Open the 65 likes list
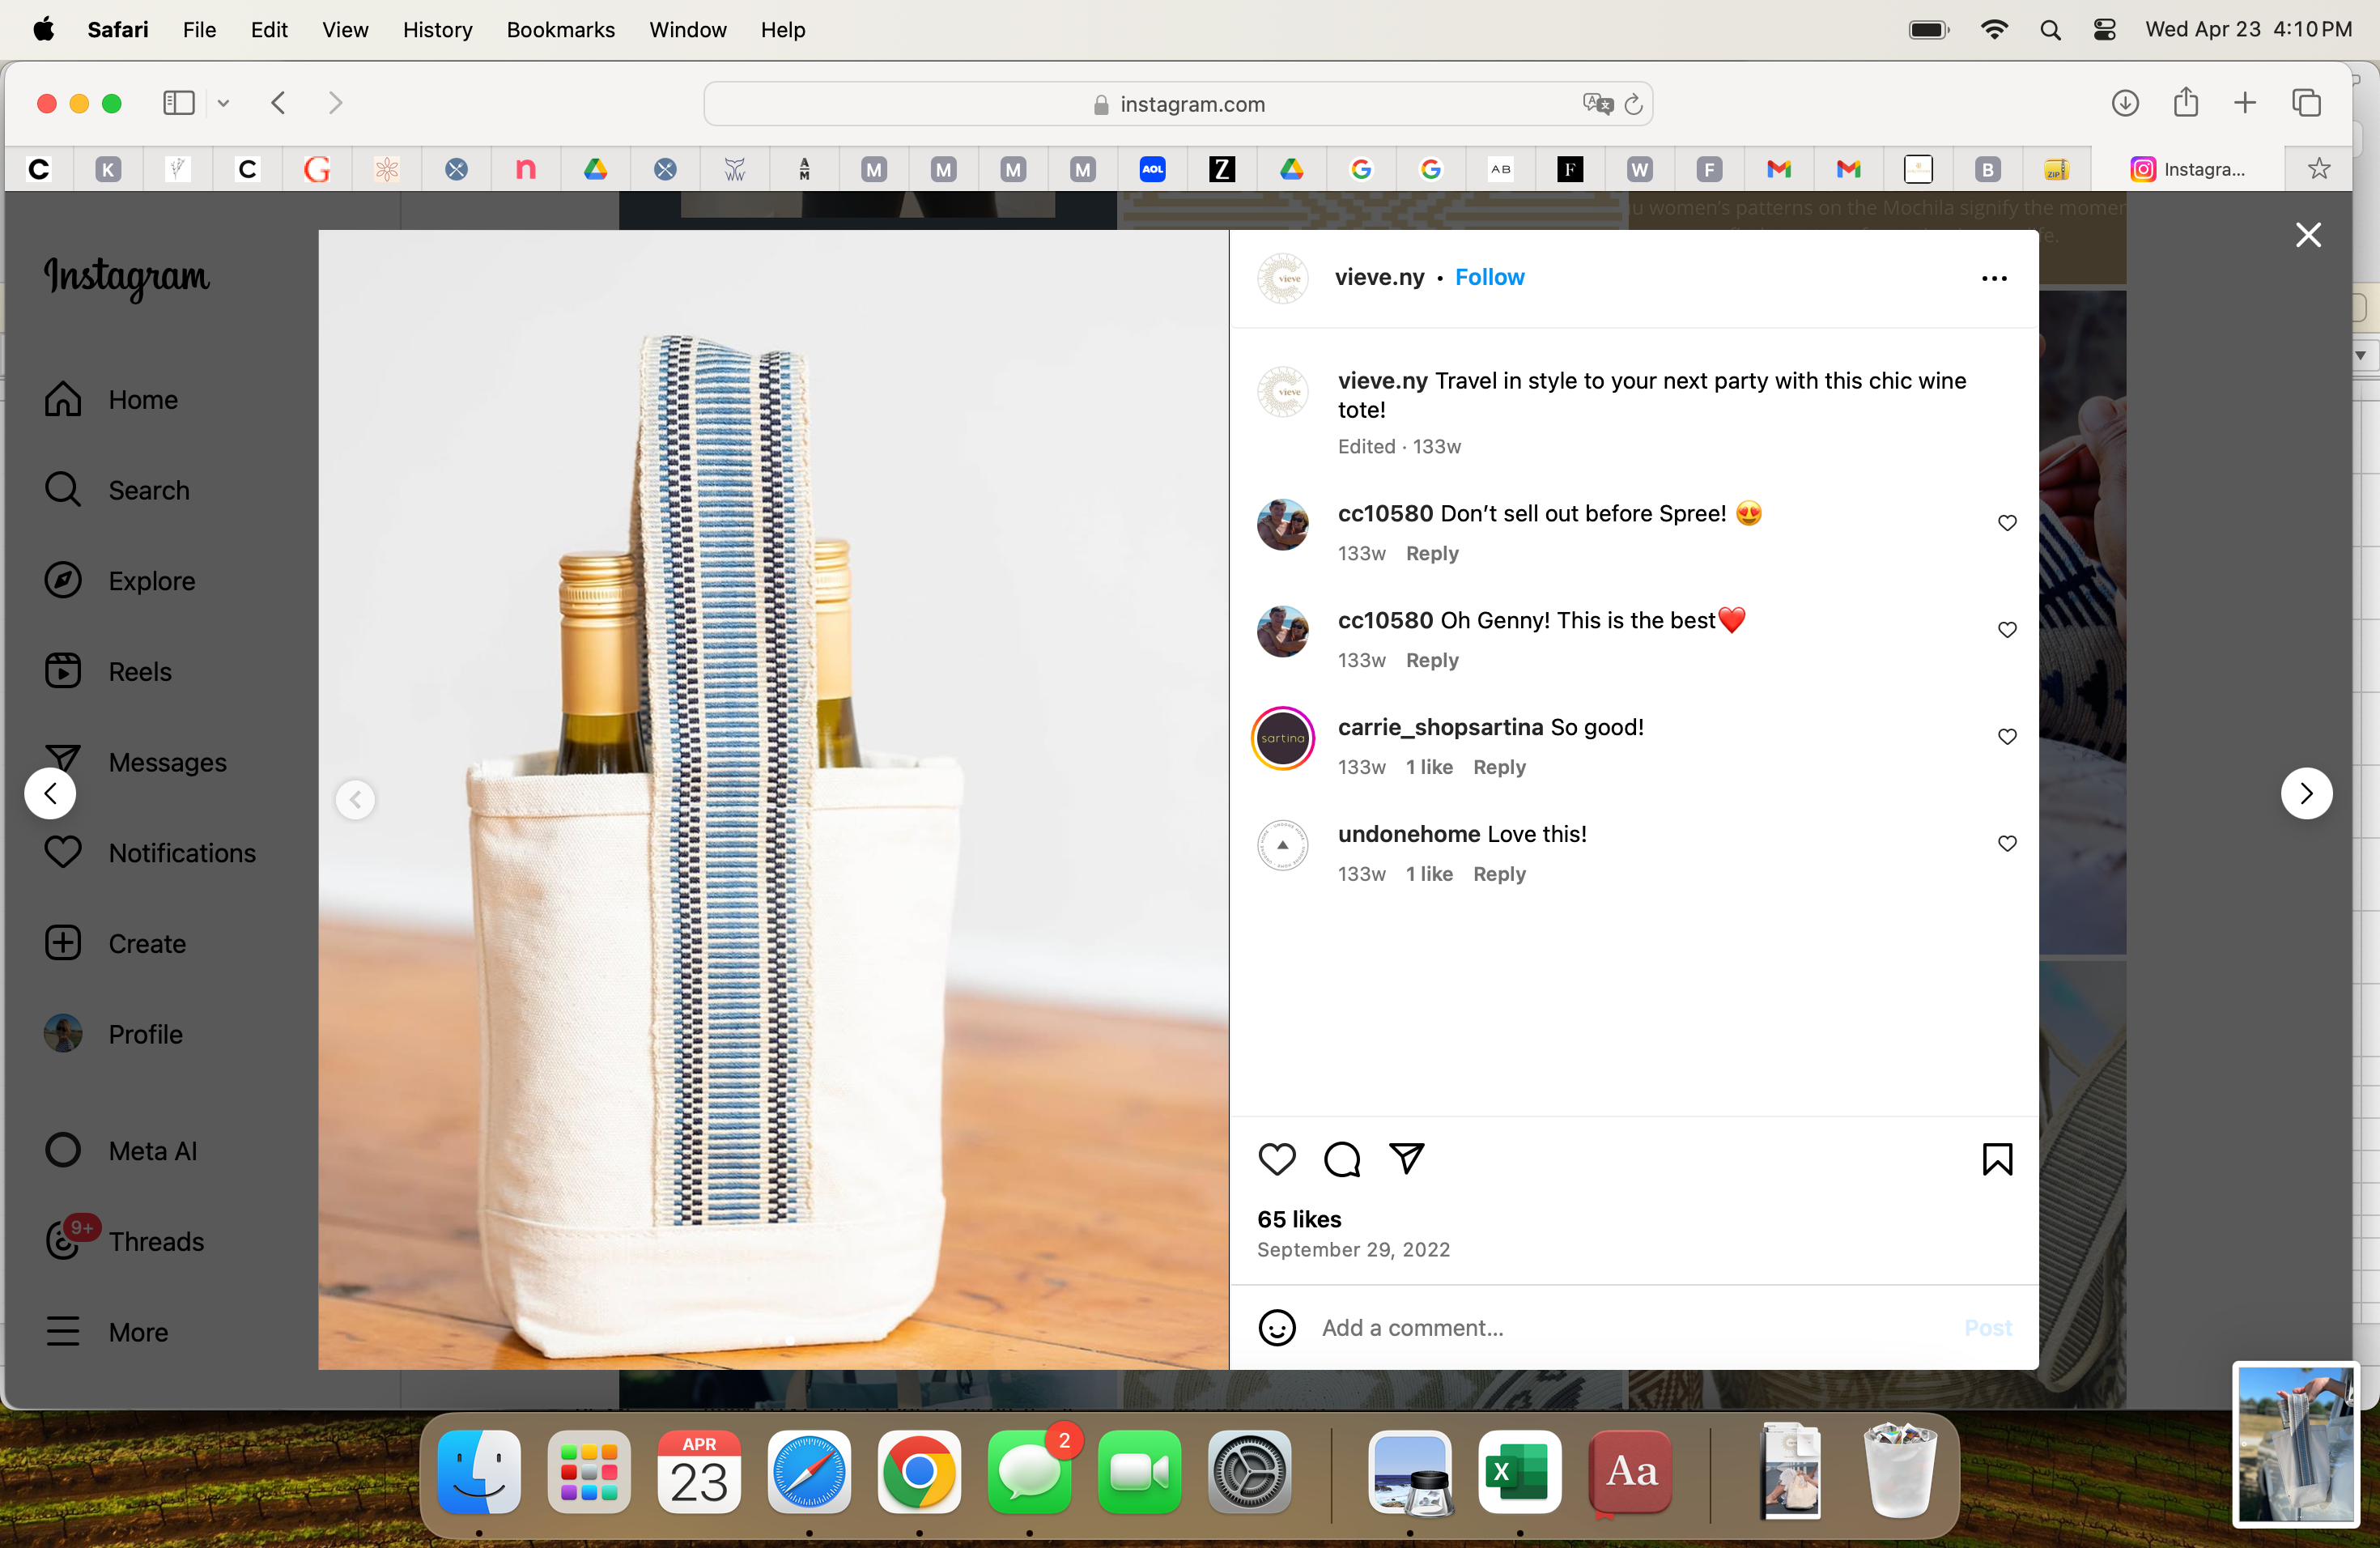Image resolution: width=2380 pixels, height=1548 pixels. click(1299, 1219)
